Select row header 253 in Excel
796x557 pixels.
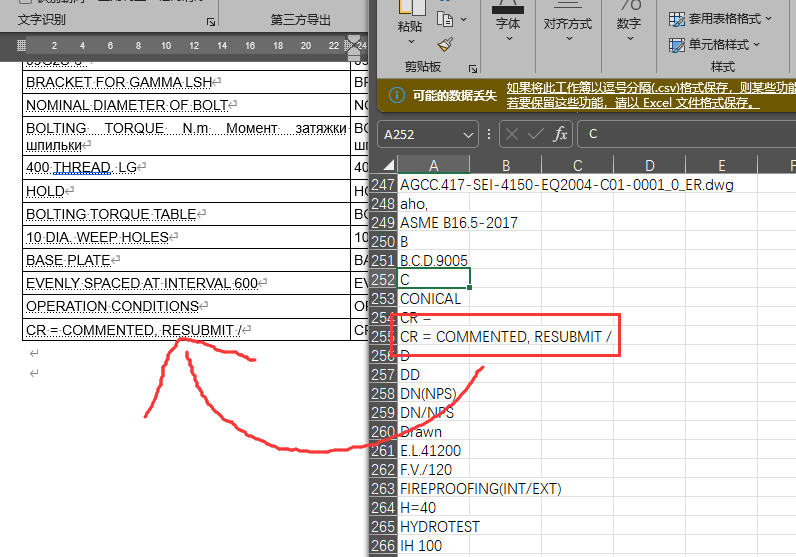383,299
